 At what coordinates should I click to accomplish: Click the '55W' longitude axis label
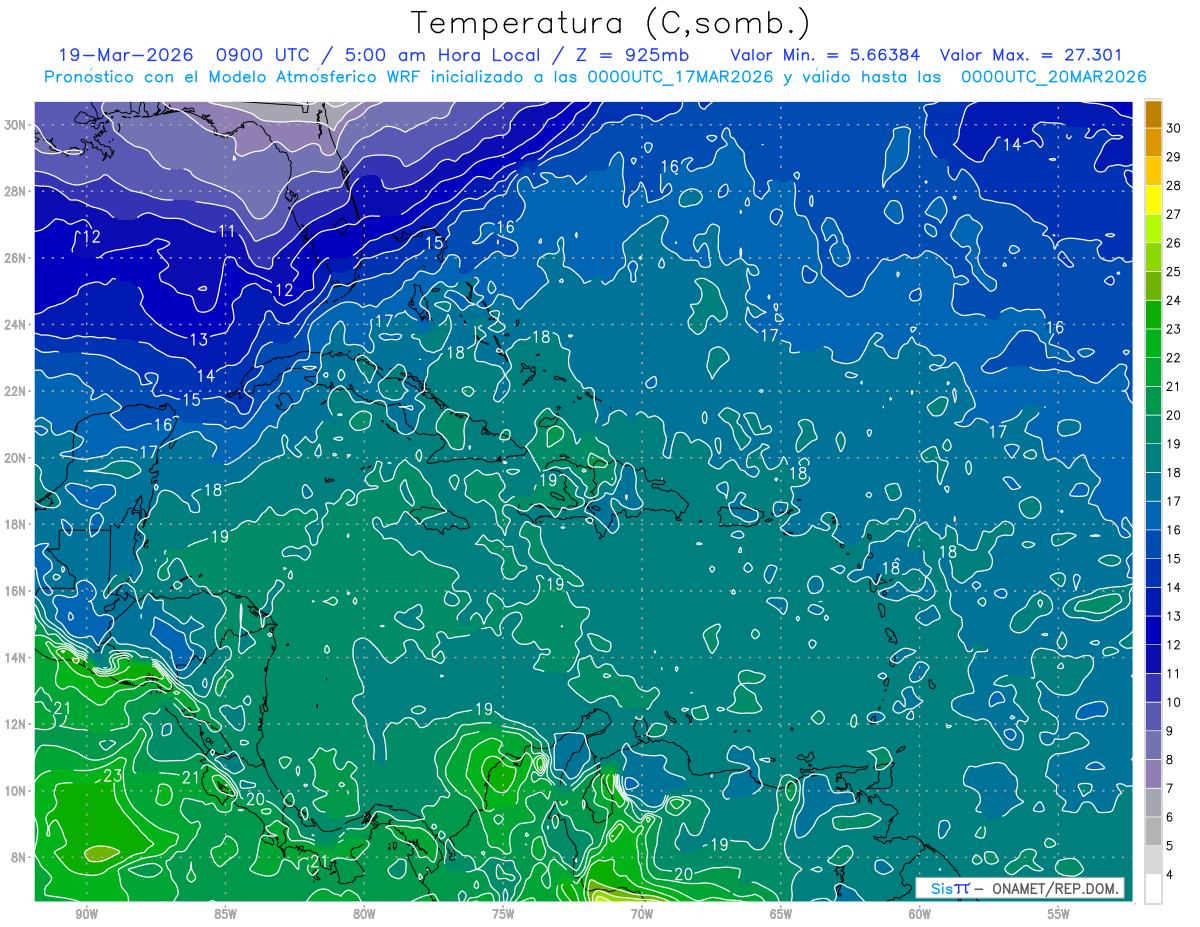click(x=1059, y=914)
